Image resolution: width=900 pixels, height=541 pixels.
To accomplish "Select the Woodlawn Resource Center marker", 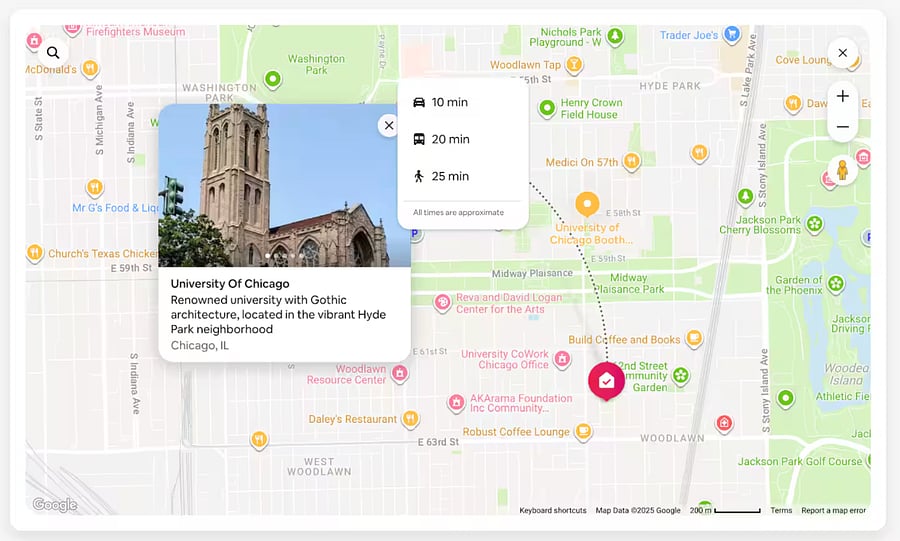I will 400,373.
